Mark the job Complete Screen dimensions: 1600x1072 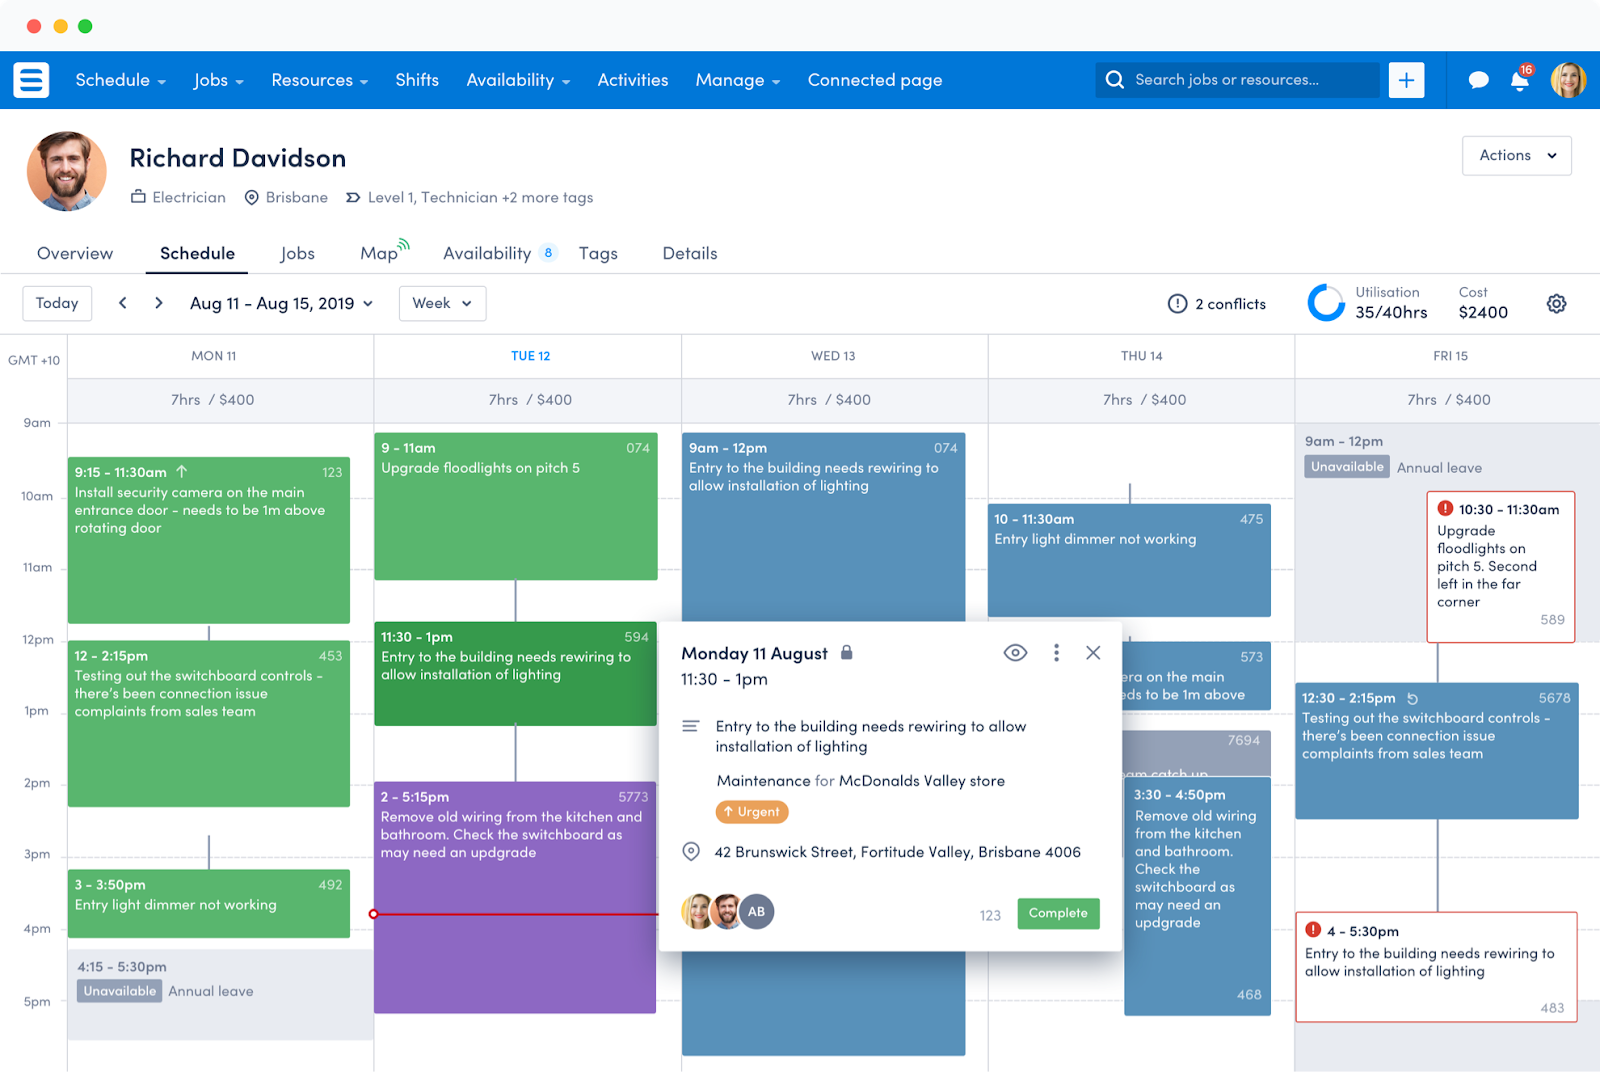[x=1058, y=913]
